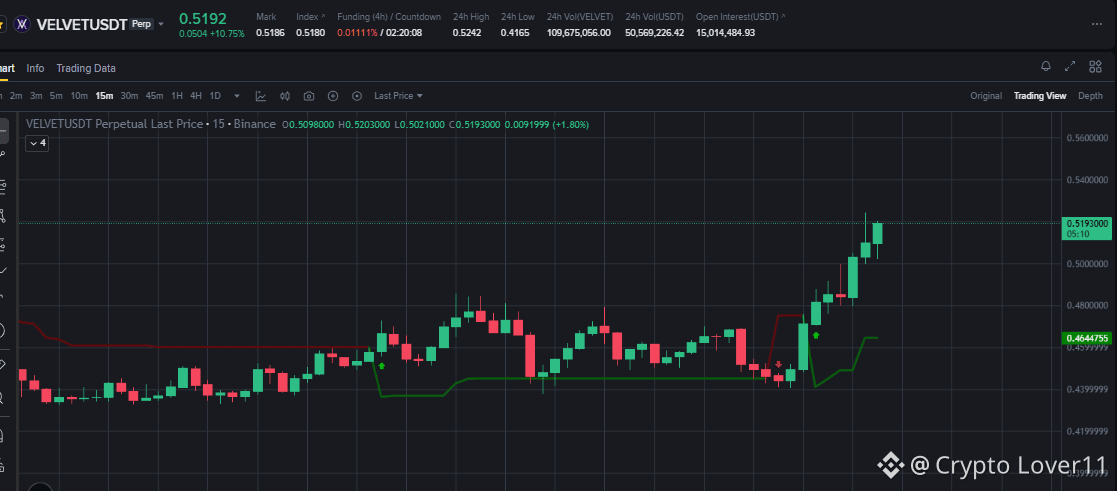1117x491 pixels.
Task: Switch to the Info tab
Action: click(x=35, y=68)
